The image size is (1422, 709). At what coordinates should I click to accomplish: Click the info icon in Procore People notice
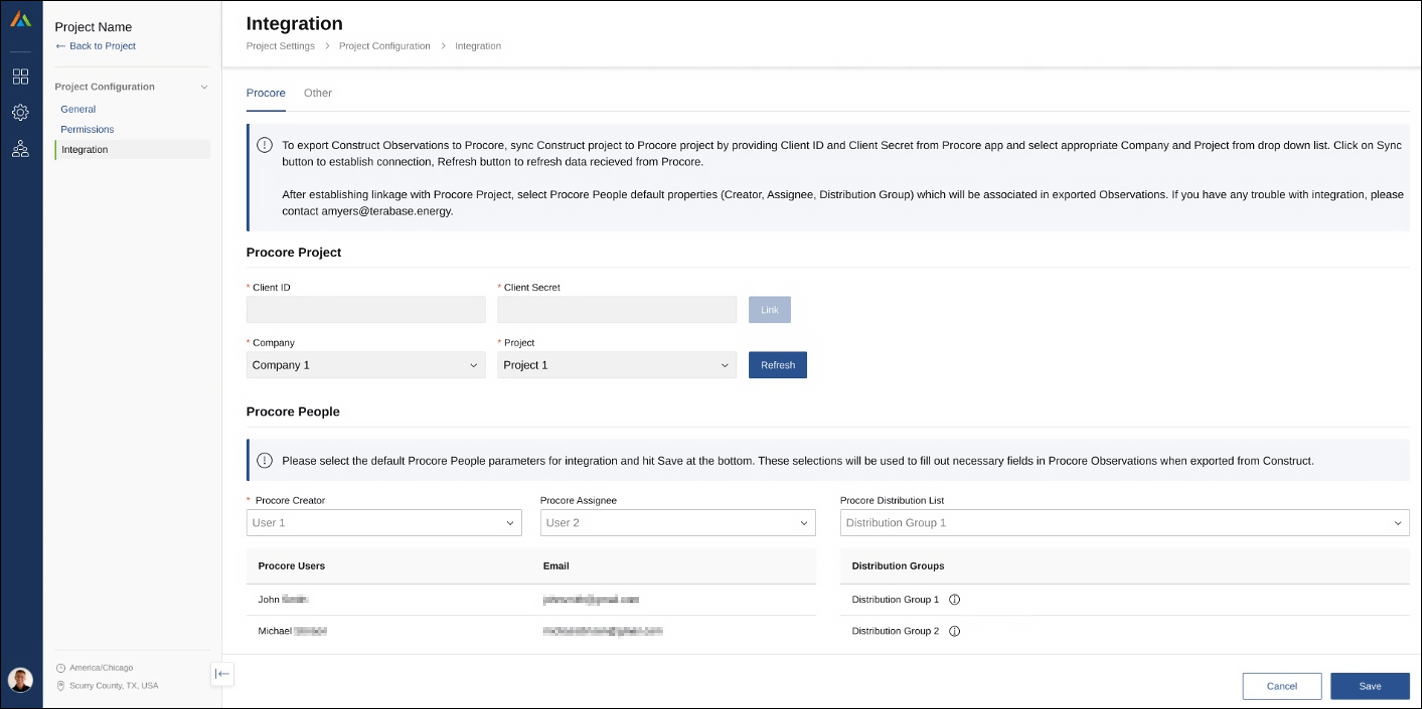(264, 461)
